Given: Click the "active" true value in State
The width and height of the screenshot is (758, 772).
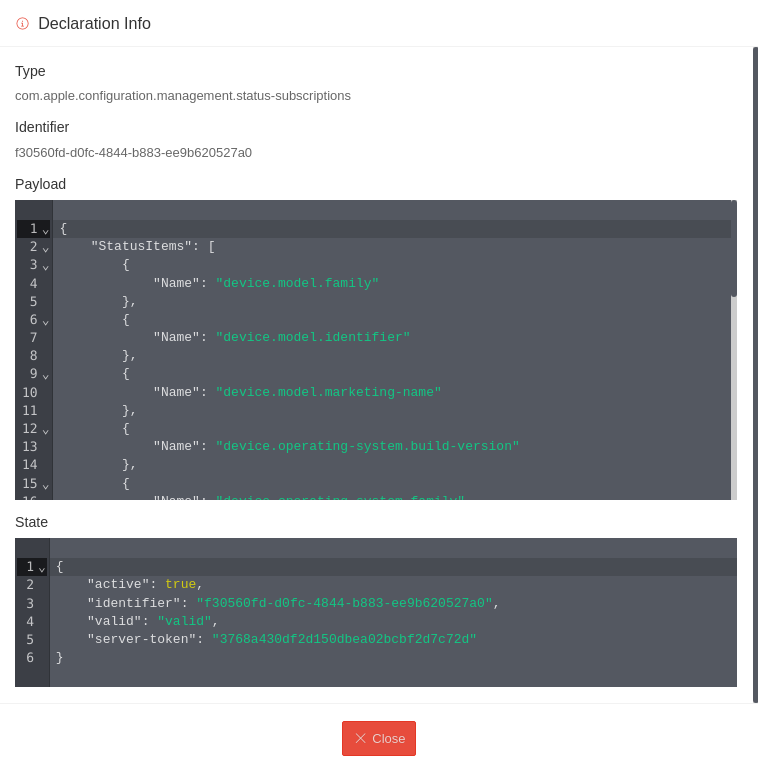Looking at the screenshot, I should (180, 585).
